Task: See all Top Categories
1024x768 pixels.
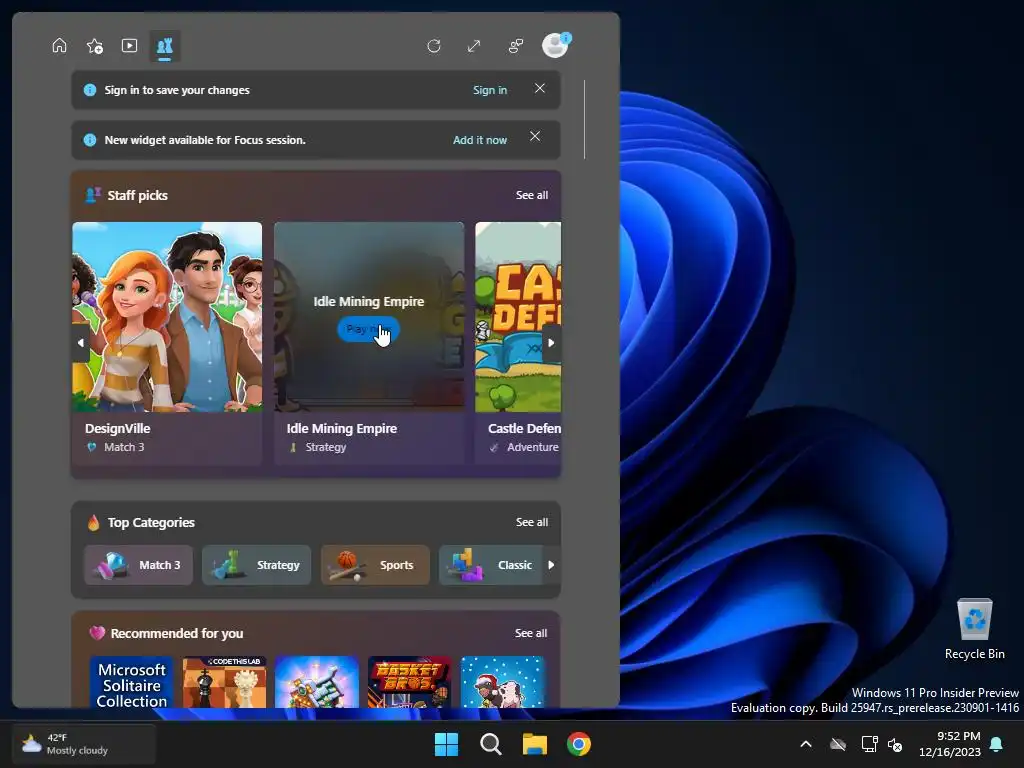Action: tap(532, 522)
